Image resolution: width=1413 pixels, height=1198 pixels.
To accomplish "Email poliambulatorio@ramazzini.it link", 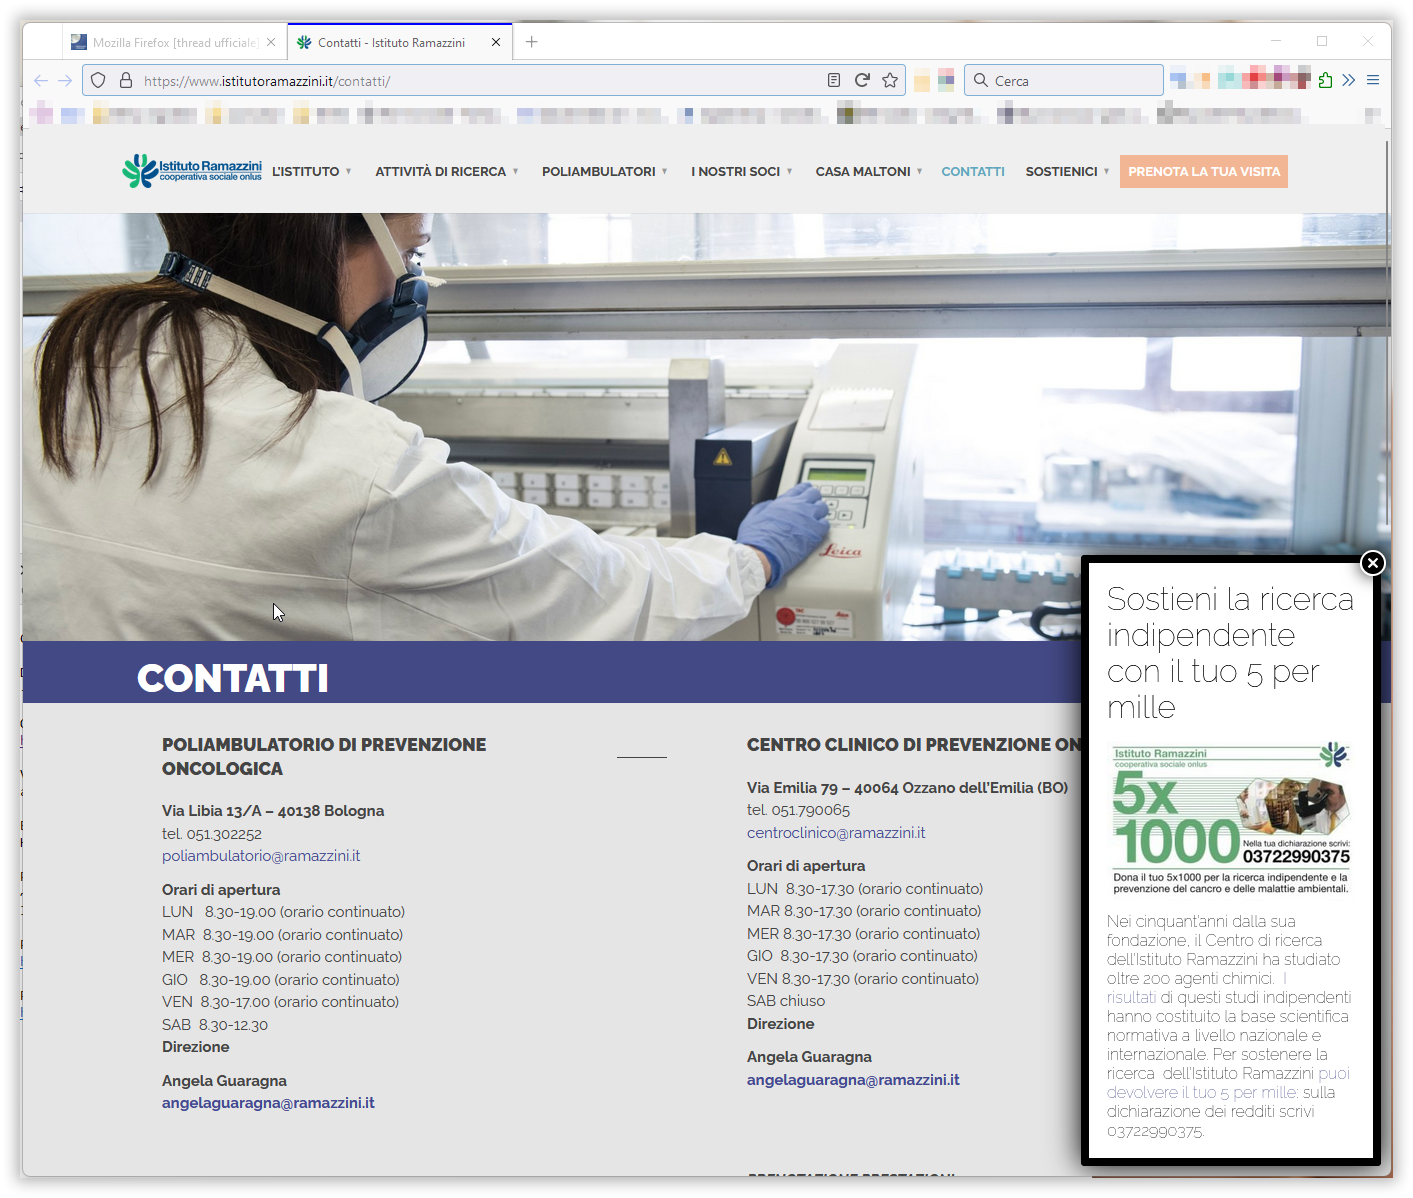I will pos(261,856).
